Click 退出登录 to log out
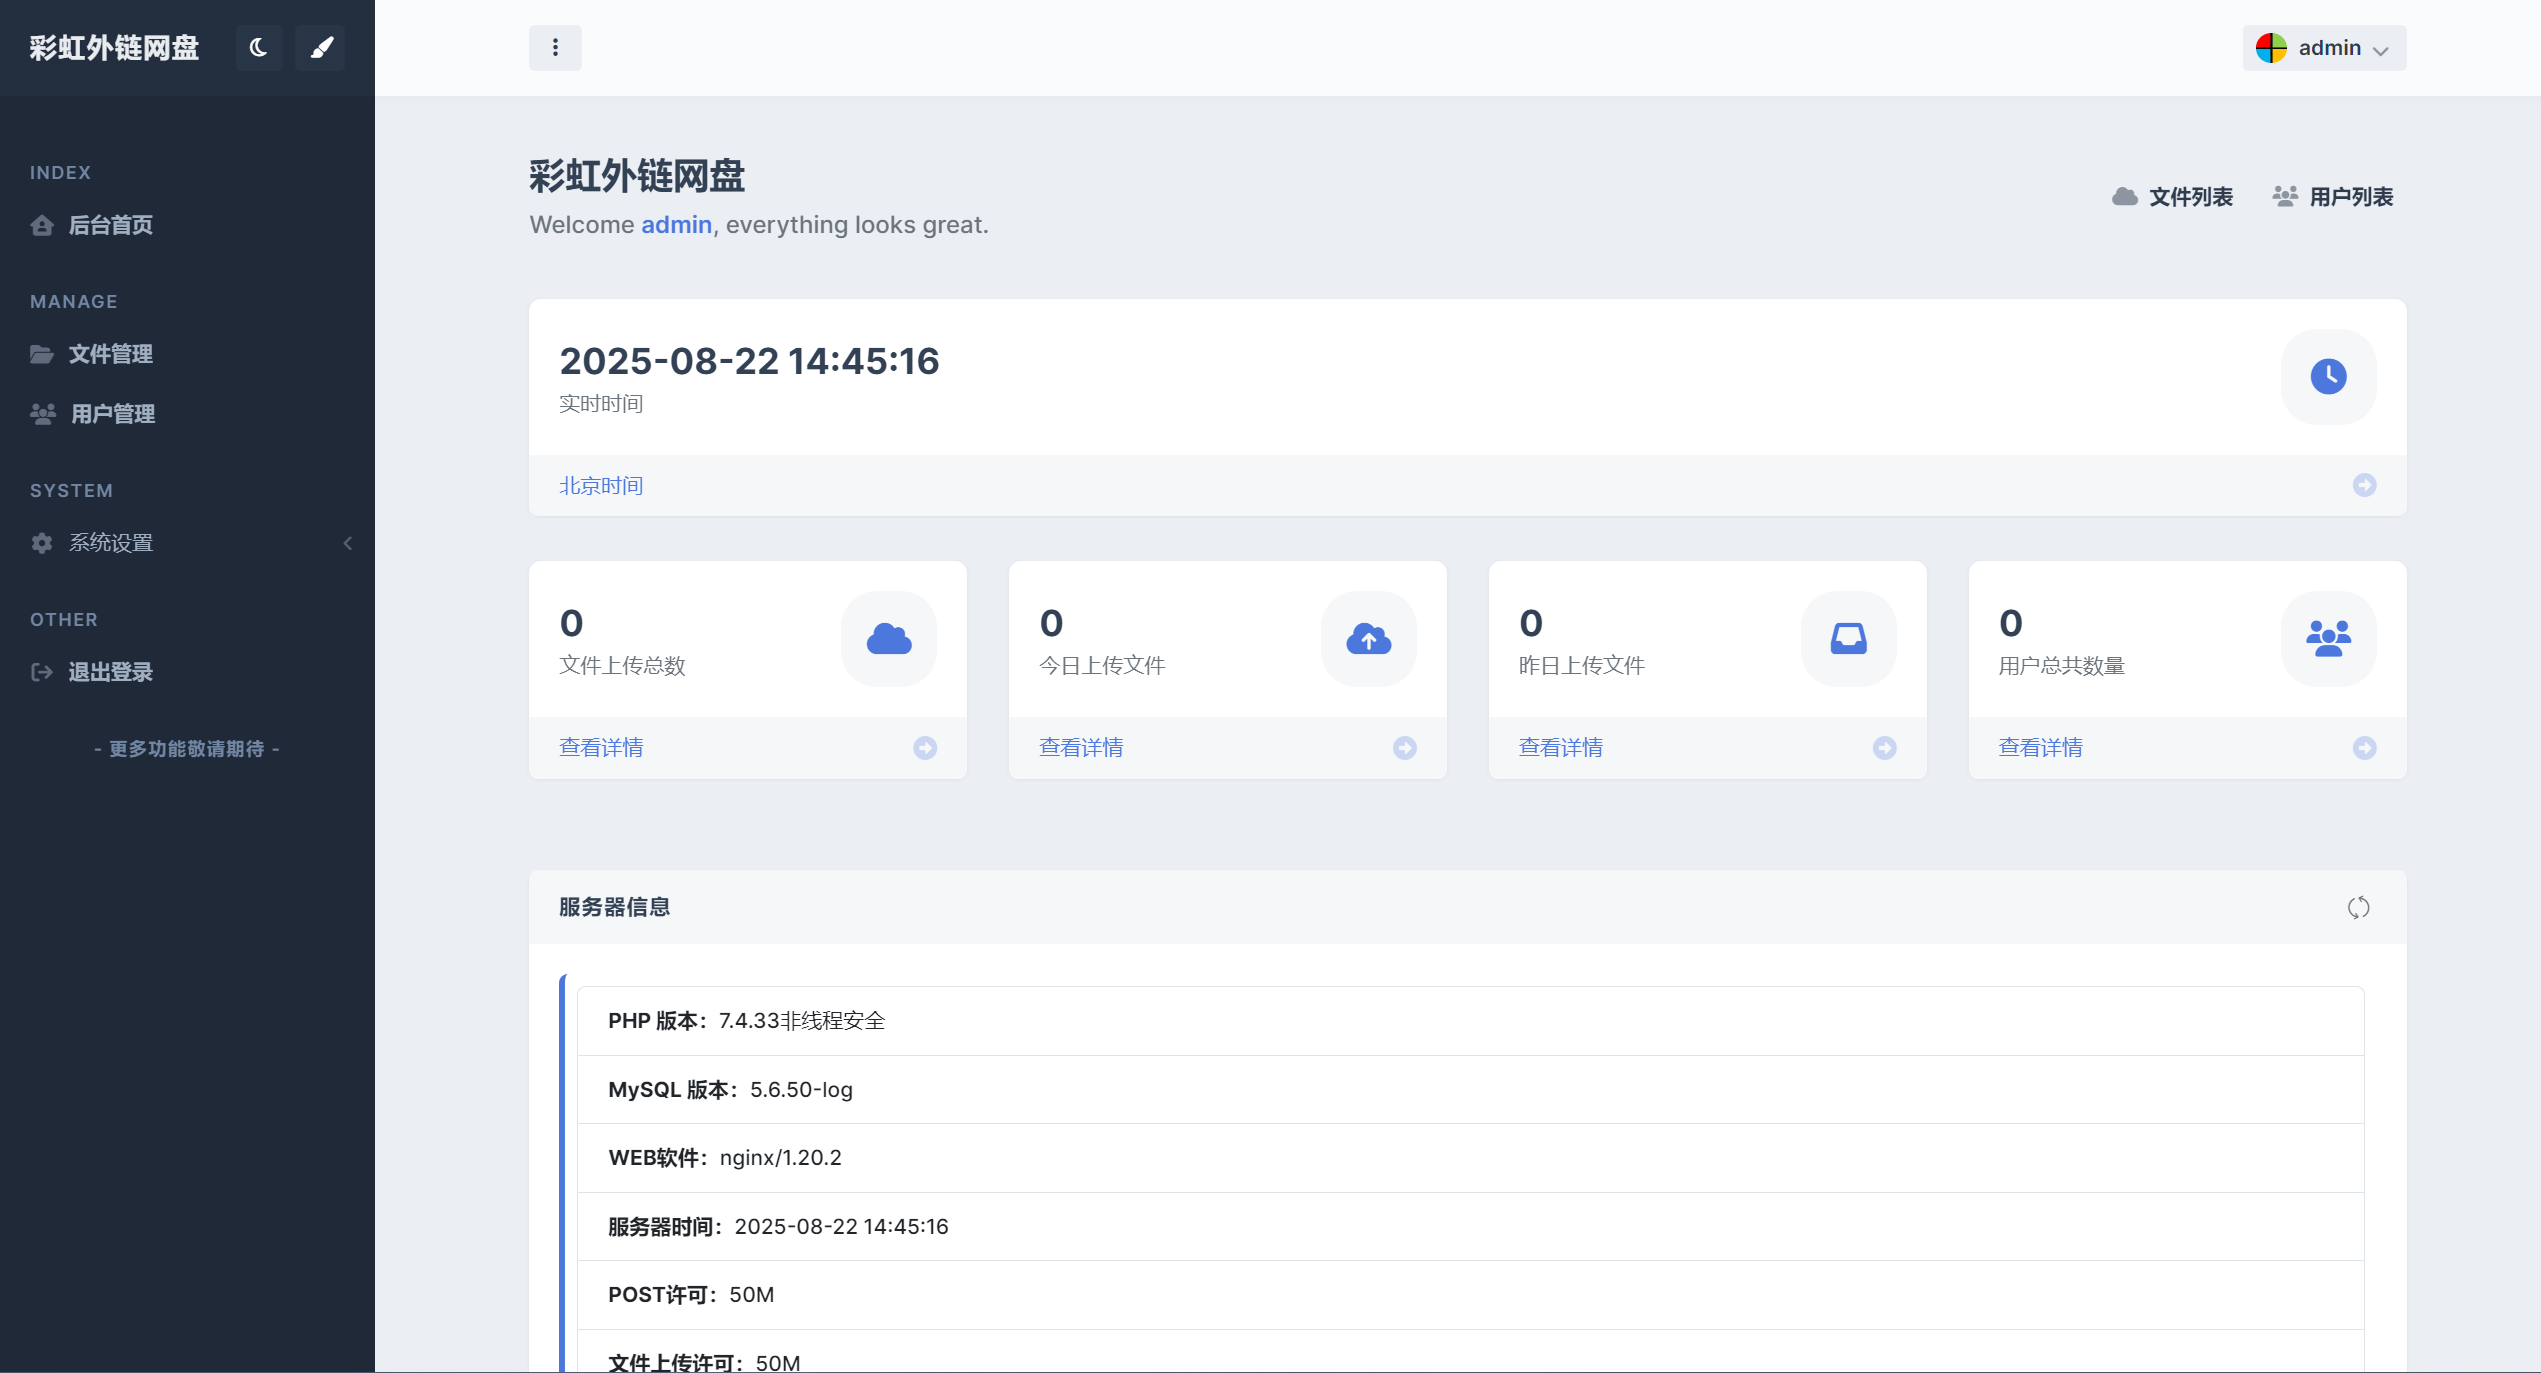The height and width of the screenshot is (1373, 2541). [x=110, y=672]
